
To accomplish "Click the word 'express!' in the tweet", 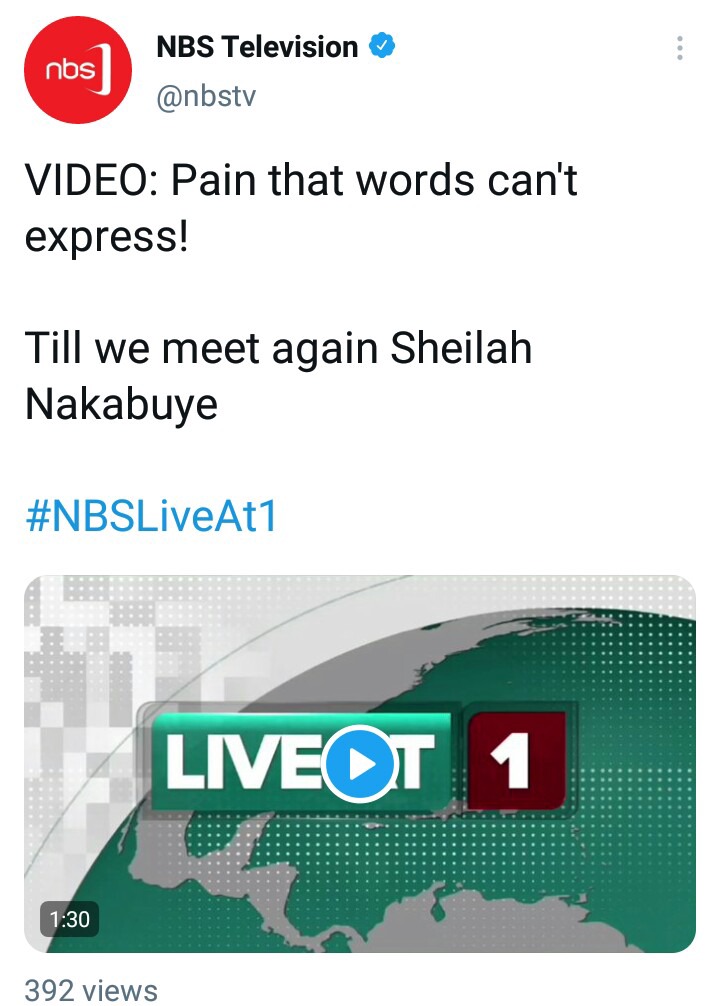I will tap(107, 237).
